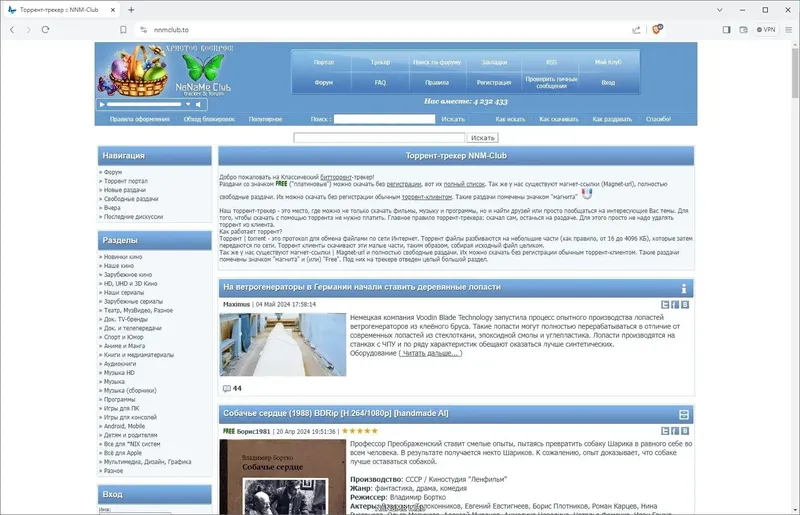
Task: Open the audio player dropdown arrow
Action: 188,104
